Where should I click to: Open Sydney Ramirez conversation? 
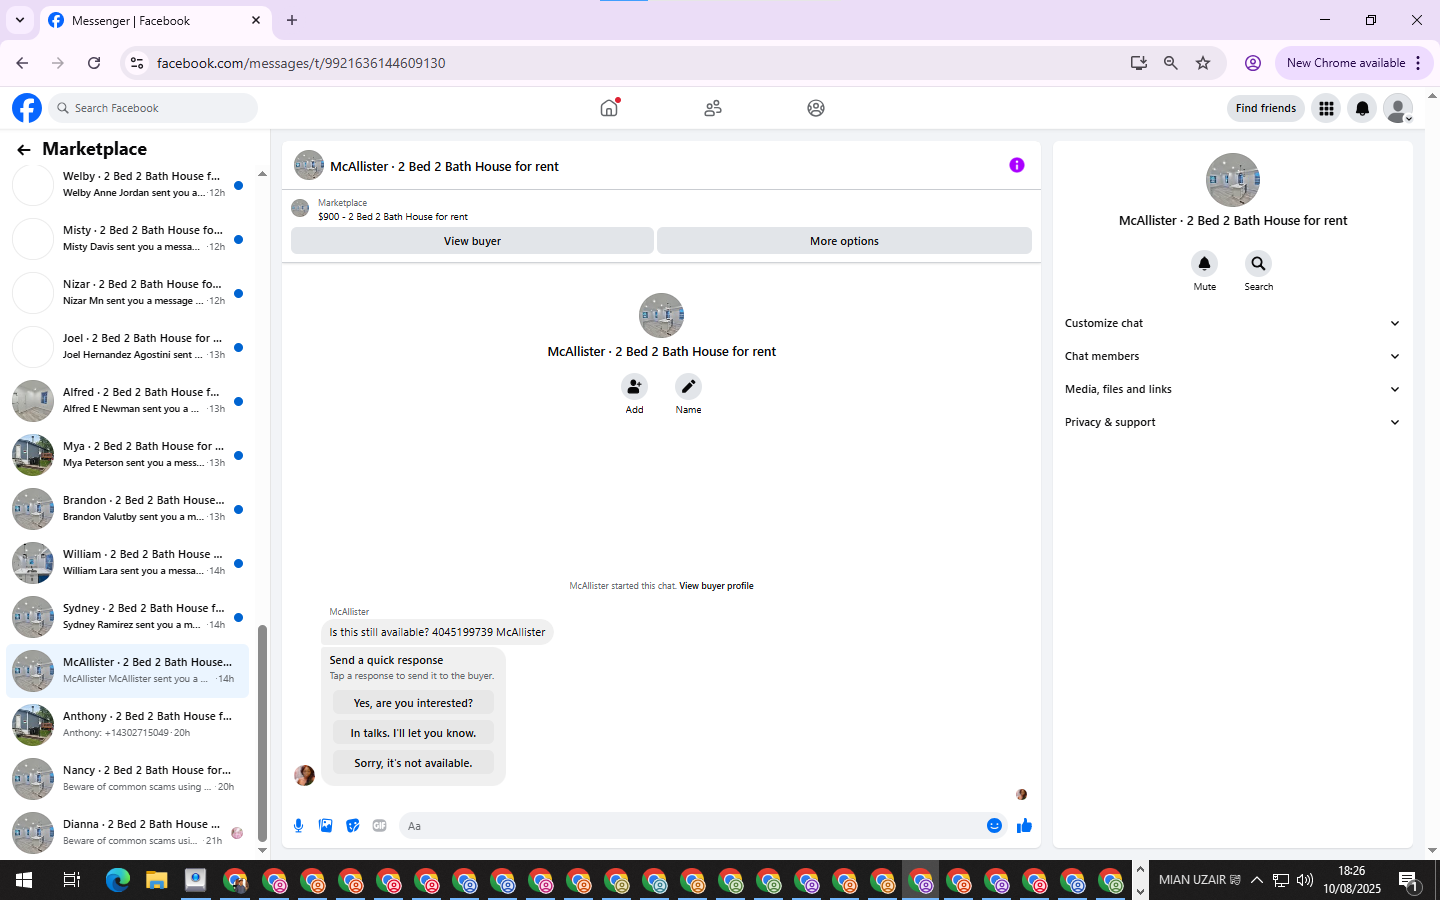click(x=128, y=616)
